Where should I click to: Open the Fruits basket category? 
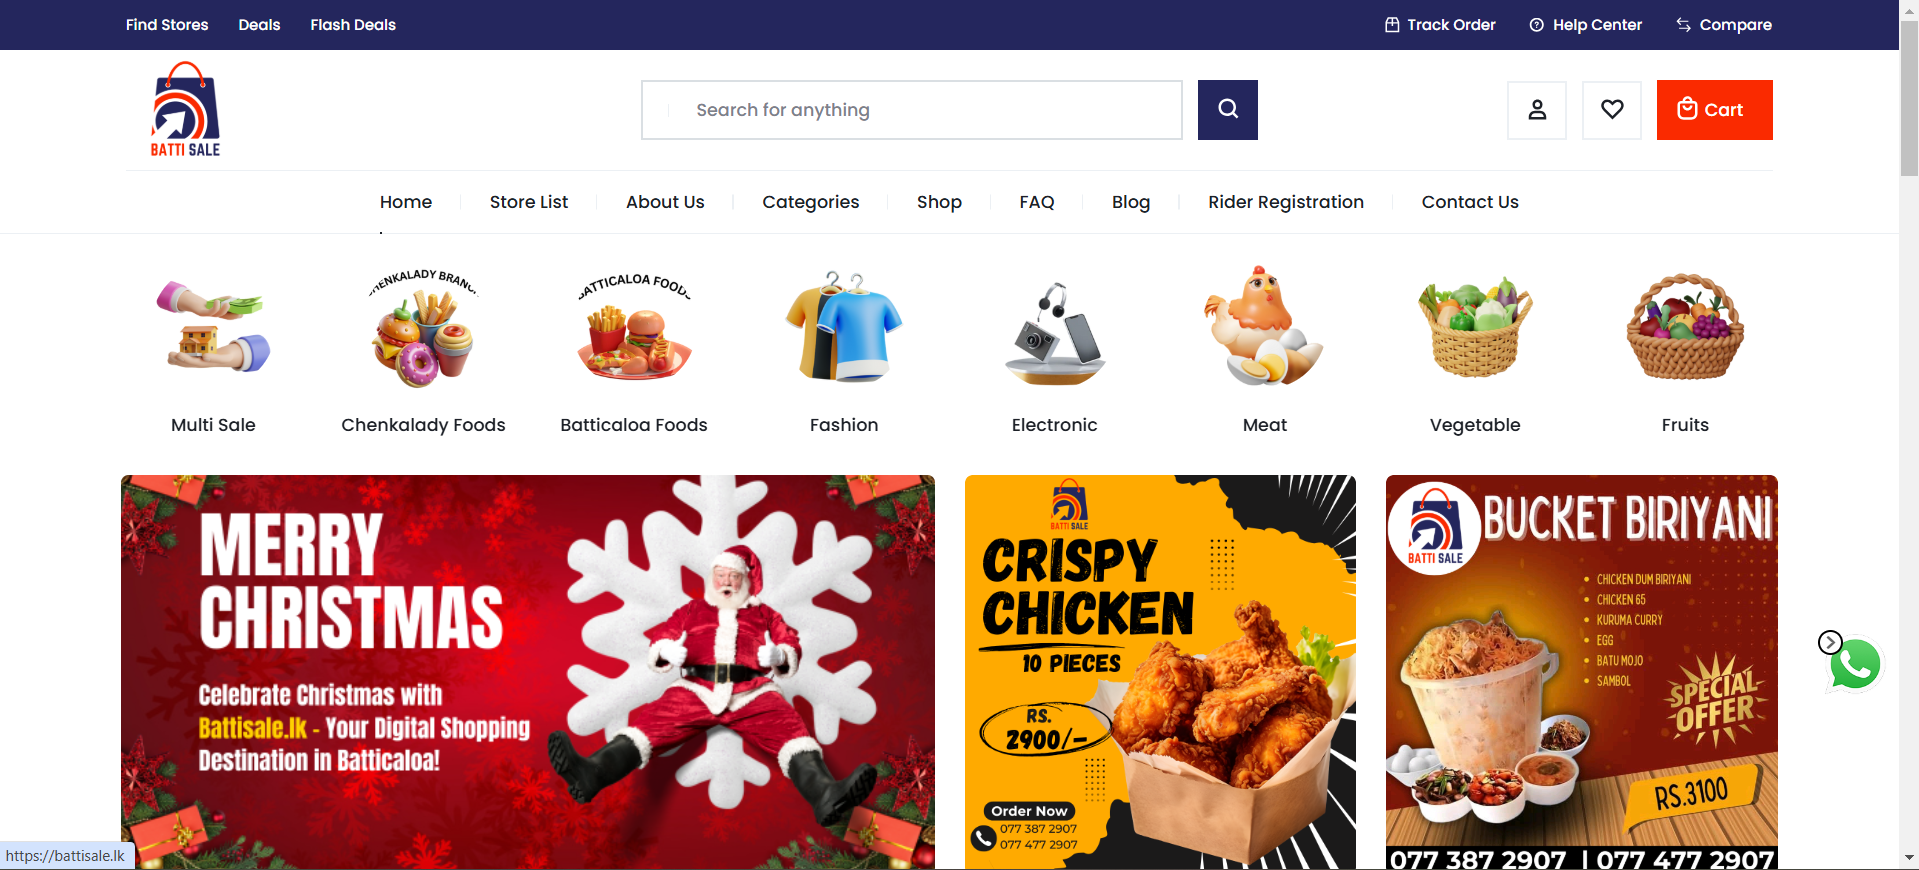point(1685,327)
